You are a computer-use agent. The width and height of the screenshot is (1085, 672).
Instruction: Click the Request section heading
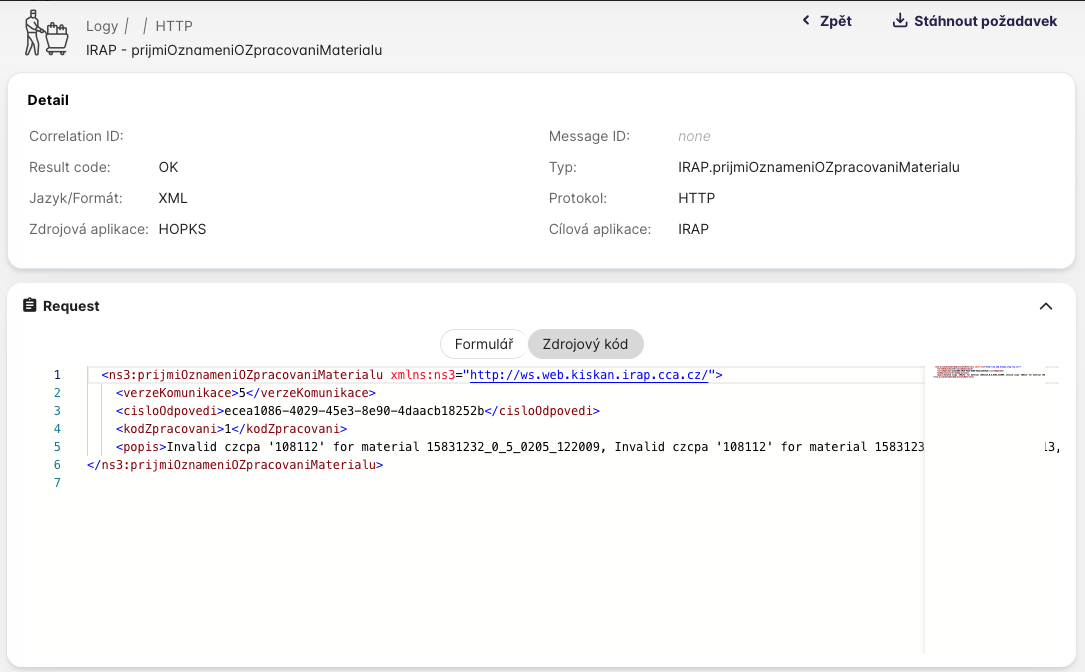pos(71,306)
